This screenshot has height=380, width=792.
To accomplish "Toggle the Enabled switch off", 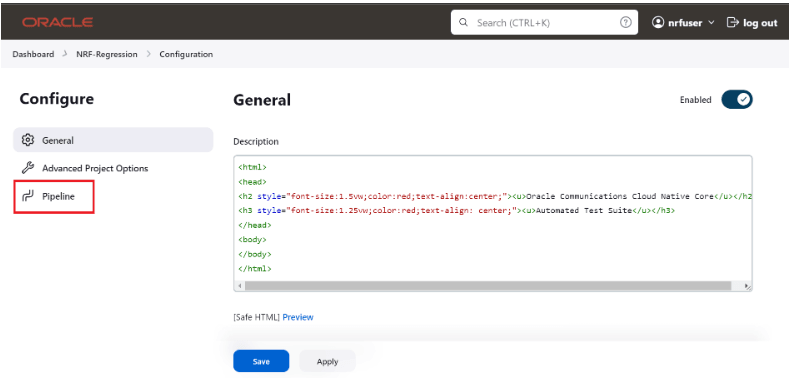I will tap(736, 100).
